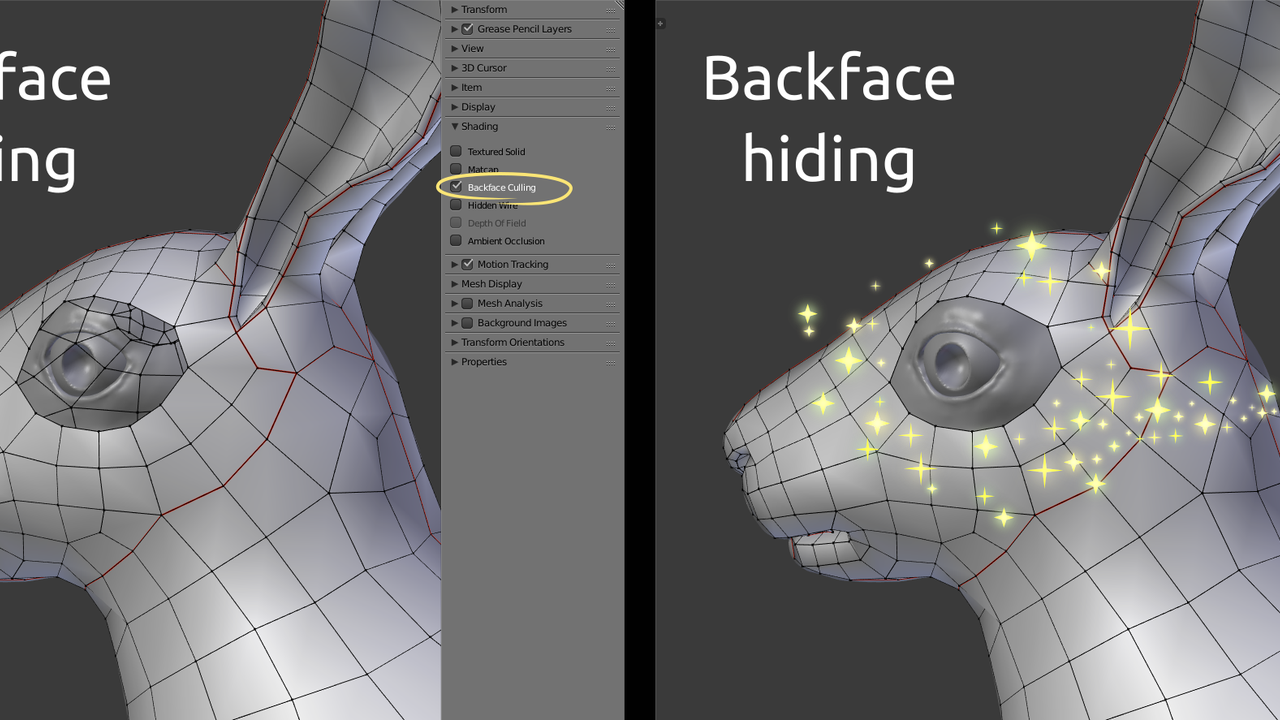Turn on Ambient Occlusion shading
This screenshot has height=720, width=1280.
[456, 241]
